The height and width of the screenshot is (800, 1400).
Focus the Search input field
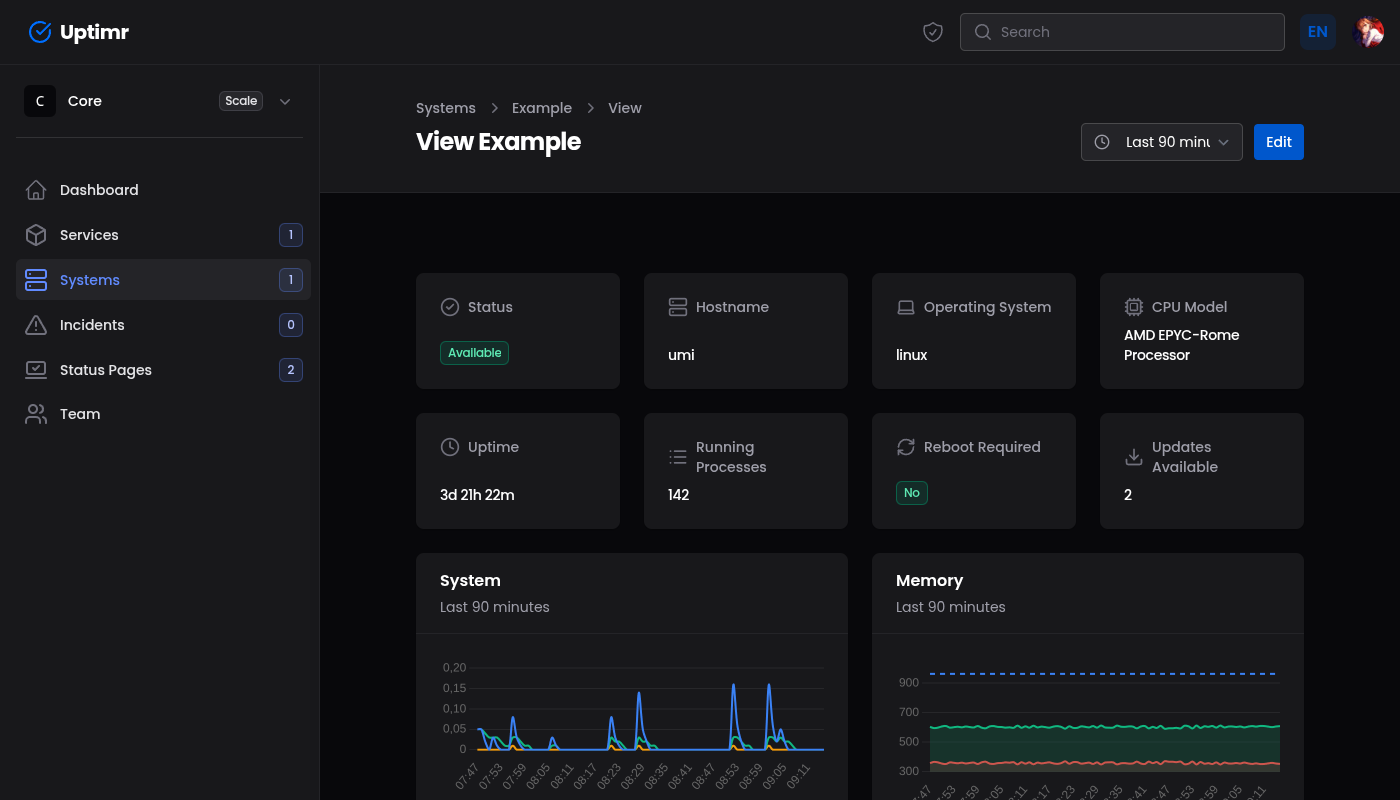1122,32
